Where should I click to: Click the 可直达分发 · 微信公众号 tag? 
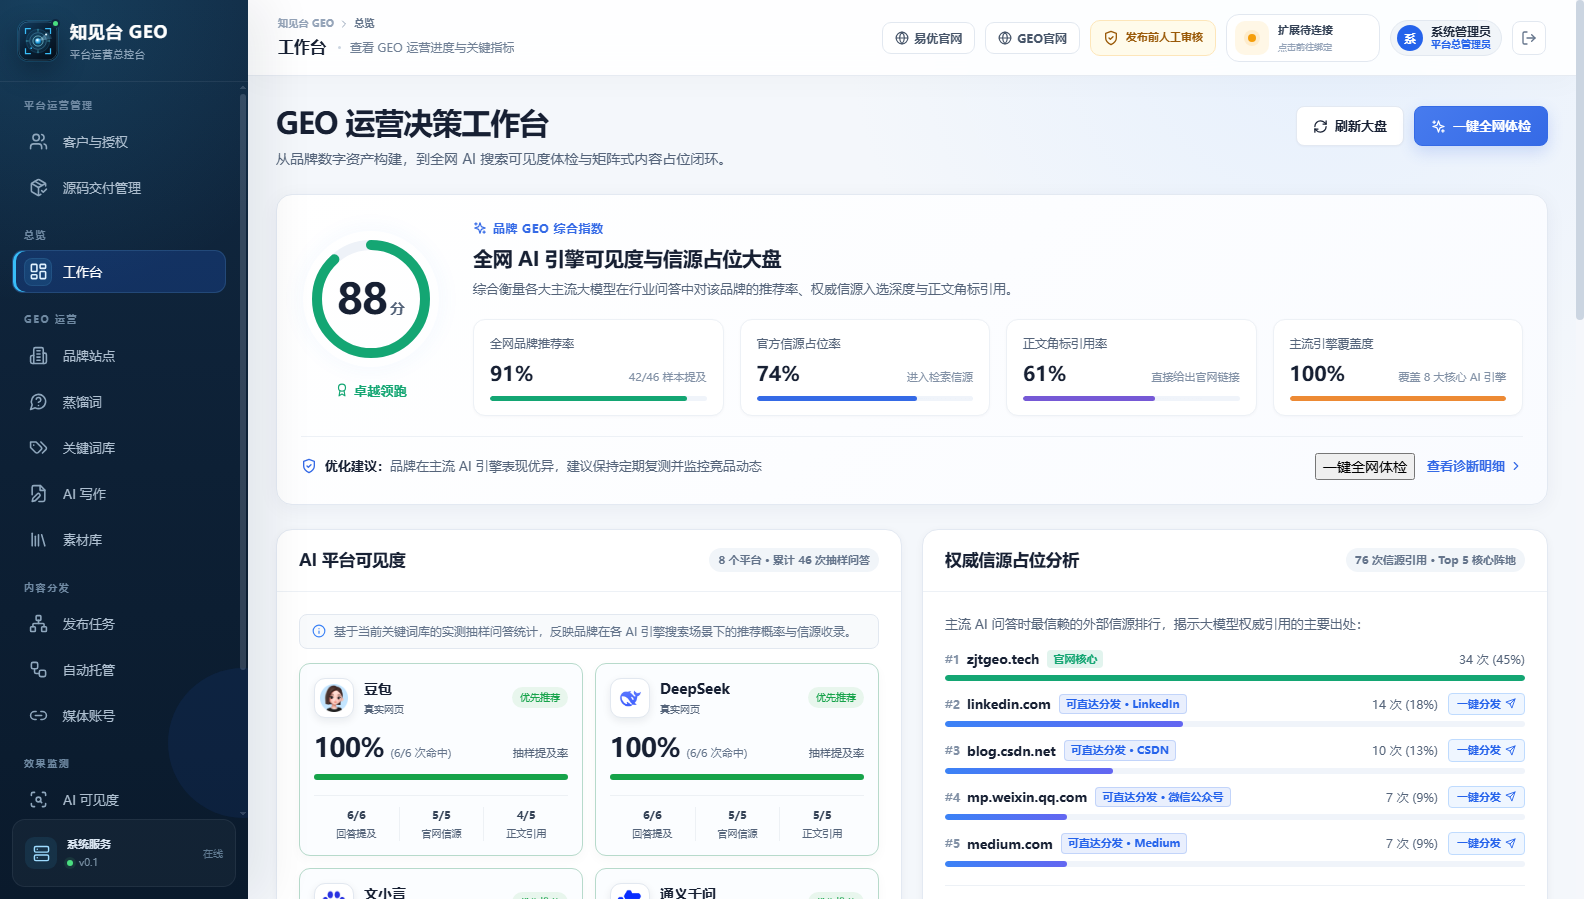[x=1162, y=797]
